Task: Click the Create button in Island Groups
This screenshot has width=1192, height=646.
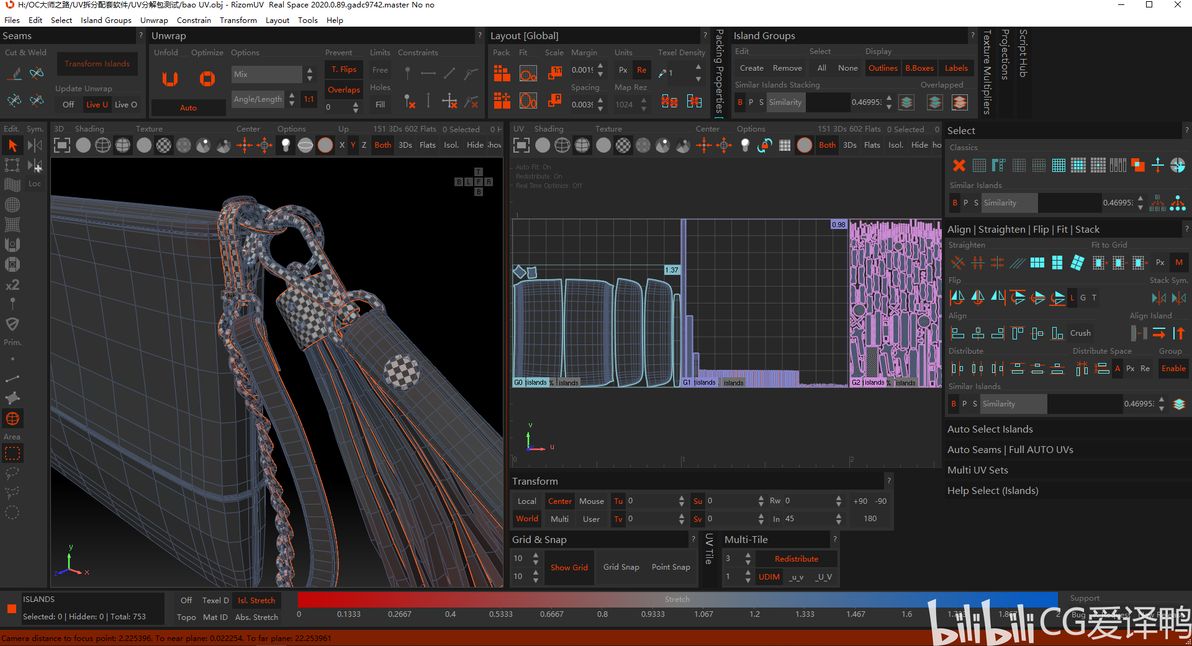Action: click(x=751, y=68)
